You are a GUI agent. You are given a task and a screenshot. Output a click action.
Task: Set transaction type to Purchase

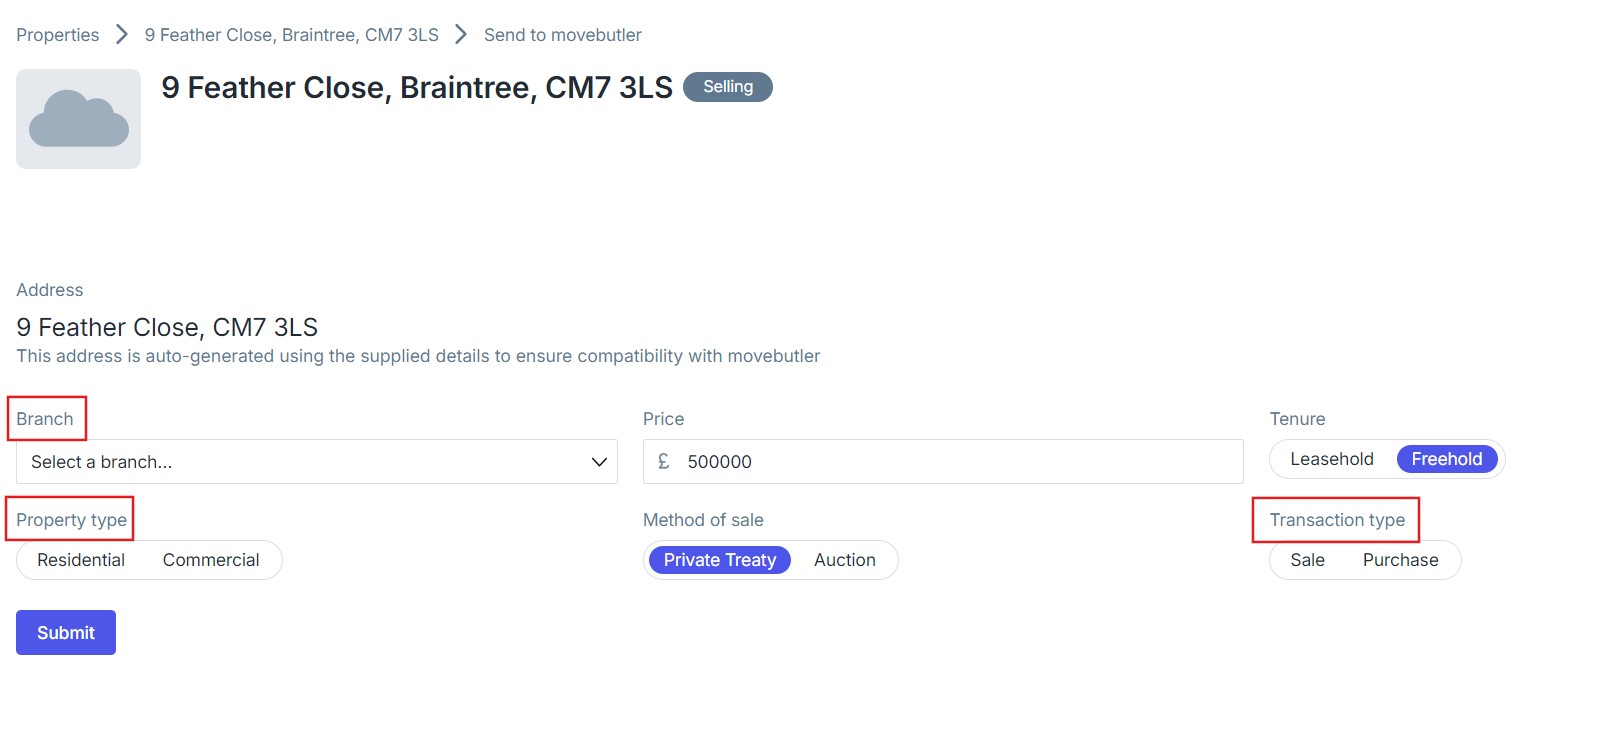point(1400,560)
